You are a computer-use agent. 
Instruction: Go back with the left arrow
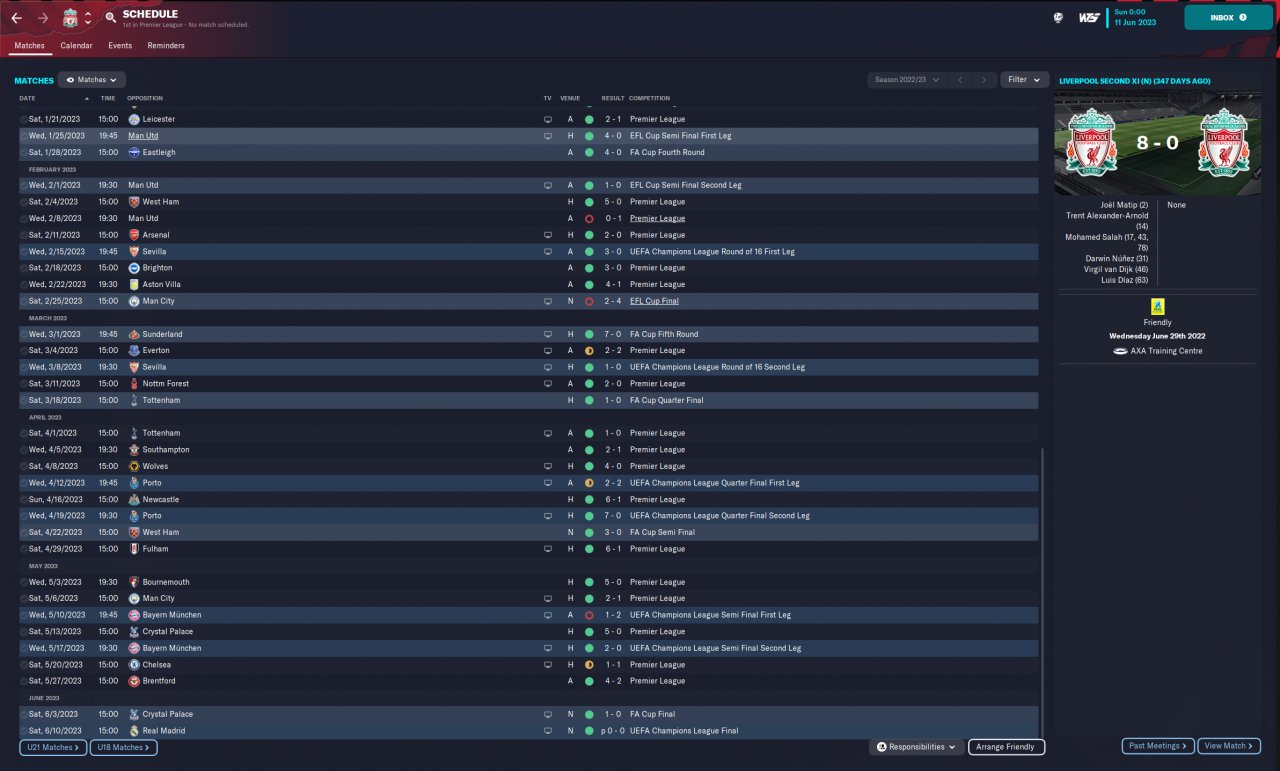tap(16, 18)
